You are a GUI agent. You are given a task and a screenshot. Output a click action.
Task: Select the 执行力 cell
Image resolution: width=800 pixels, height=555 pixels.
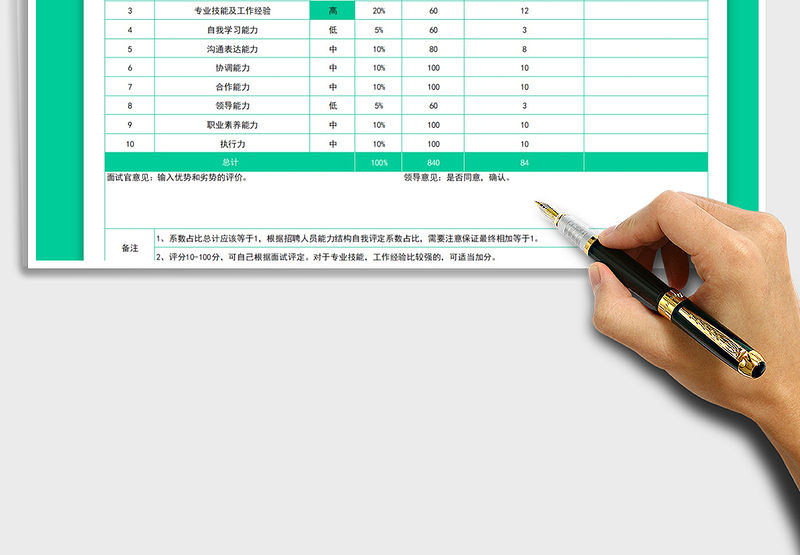click(x=232, y=144)
